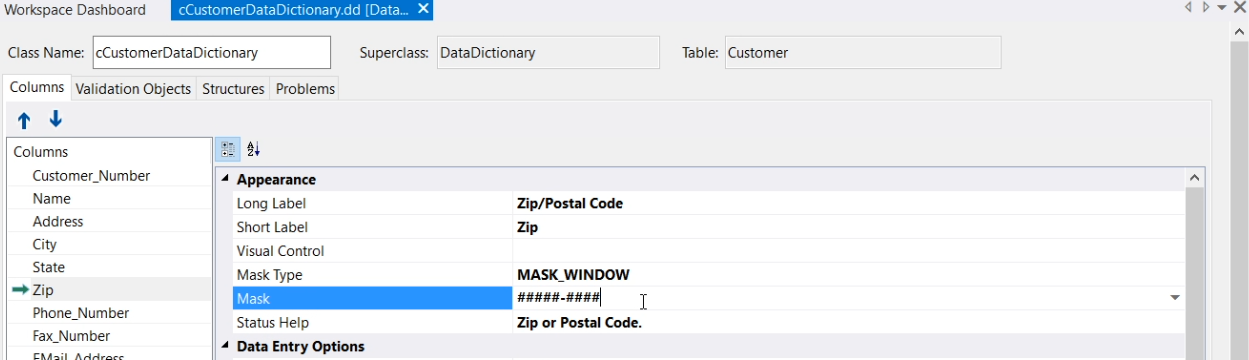Click the Superclass DataDictionary field
The width and height of the screenshot is (1249, 360).
(547, 53)
